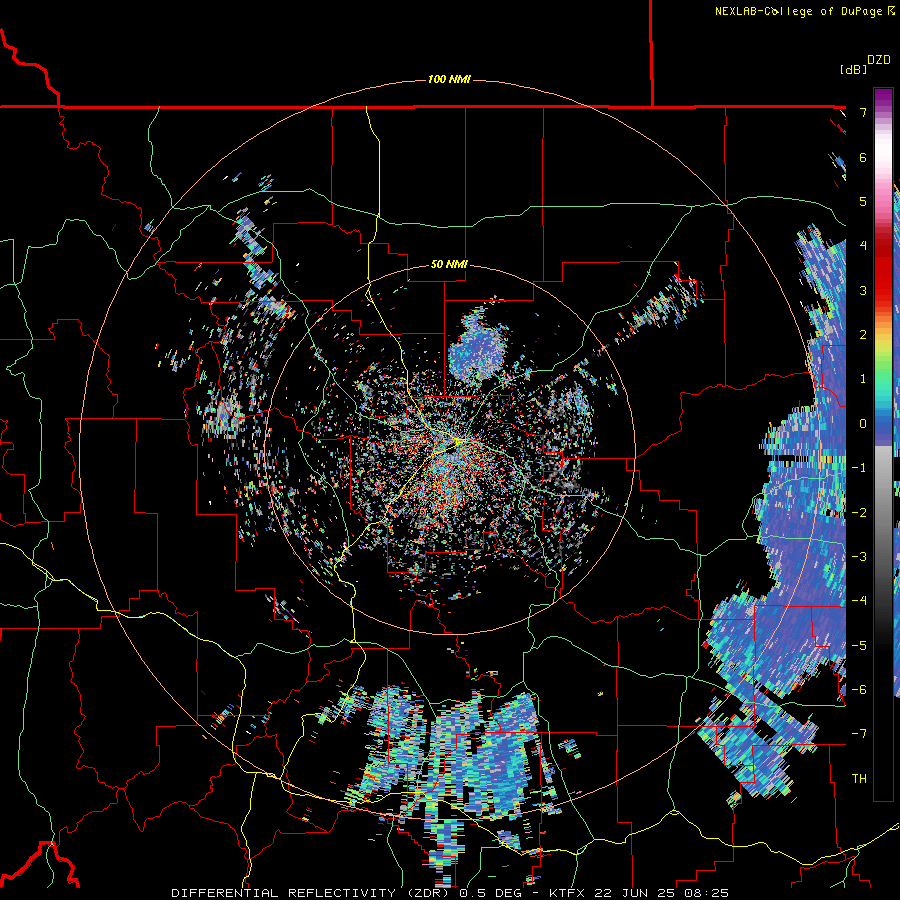This screenshot has width=900, height=900.
Task: Click the color scale bar at 7 dB
Action: [x=883, y=112]
